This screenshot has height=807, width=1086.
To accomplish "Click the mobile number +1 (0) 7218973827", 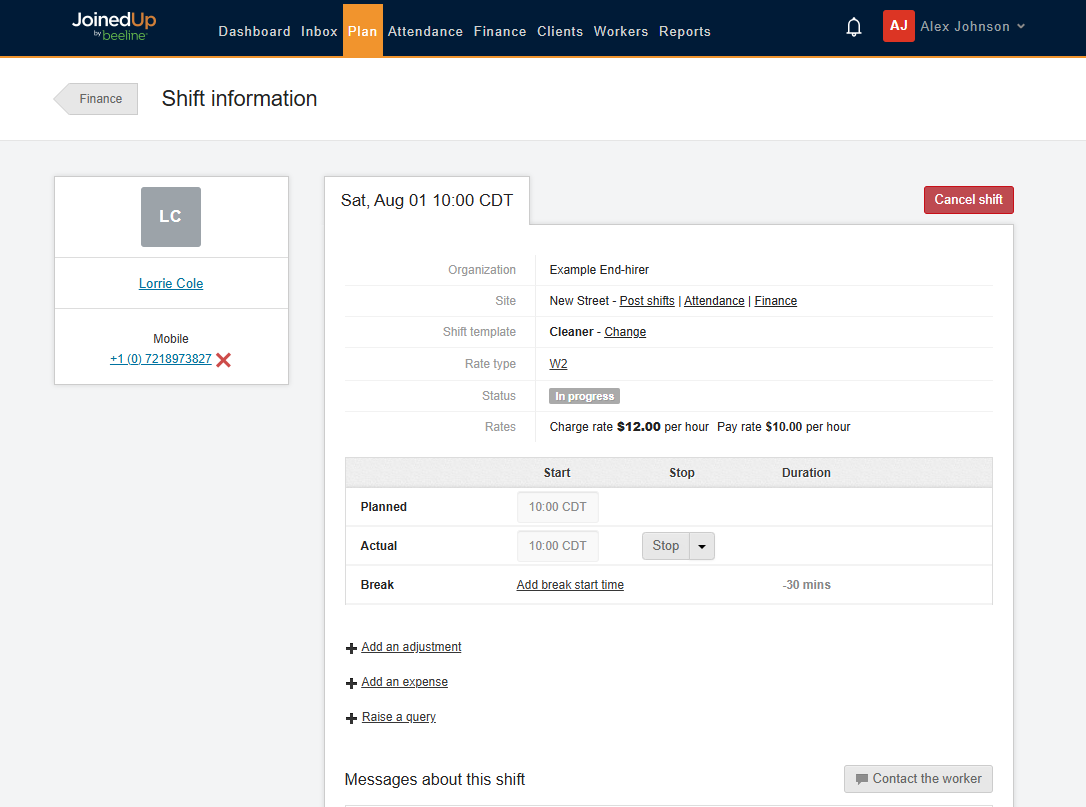I will point(161,359).
